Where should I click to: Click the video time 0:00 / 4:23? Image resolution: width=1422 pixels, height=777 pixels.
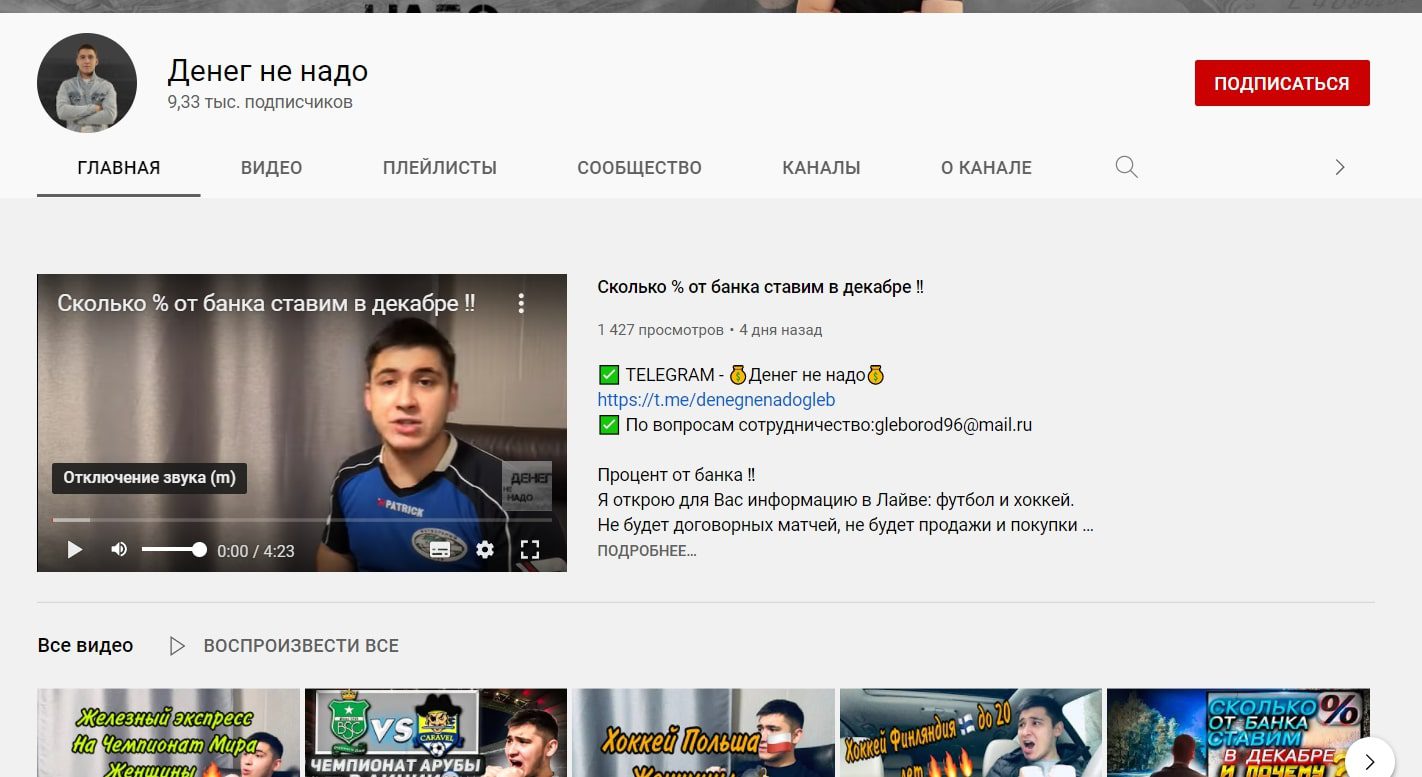256,551
